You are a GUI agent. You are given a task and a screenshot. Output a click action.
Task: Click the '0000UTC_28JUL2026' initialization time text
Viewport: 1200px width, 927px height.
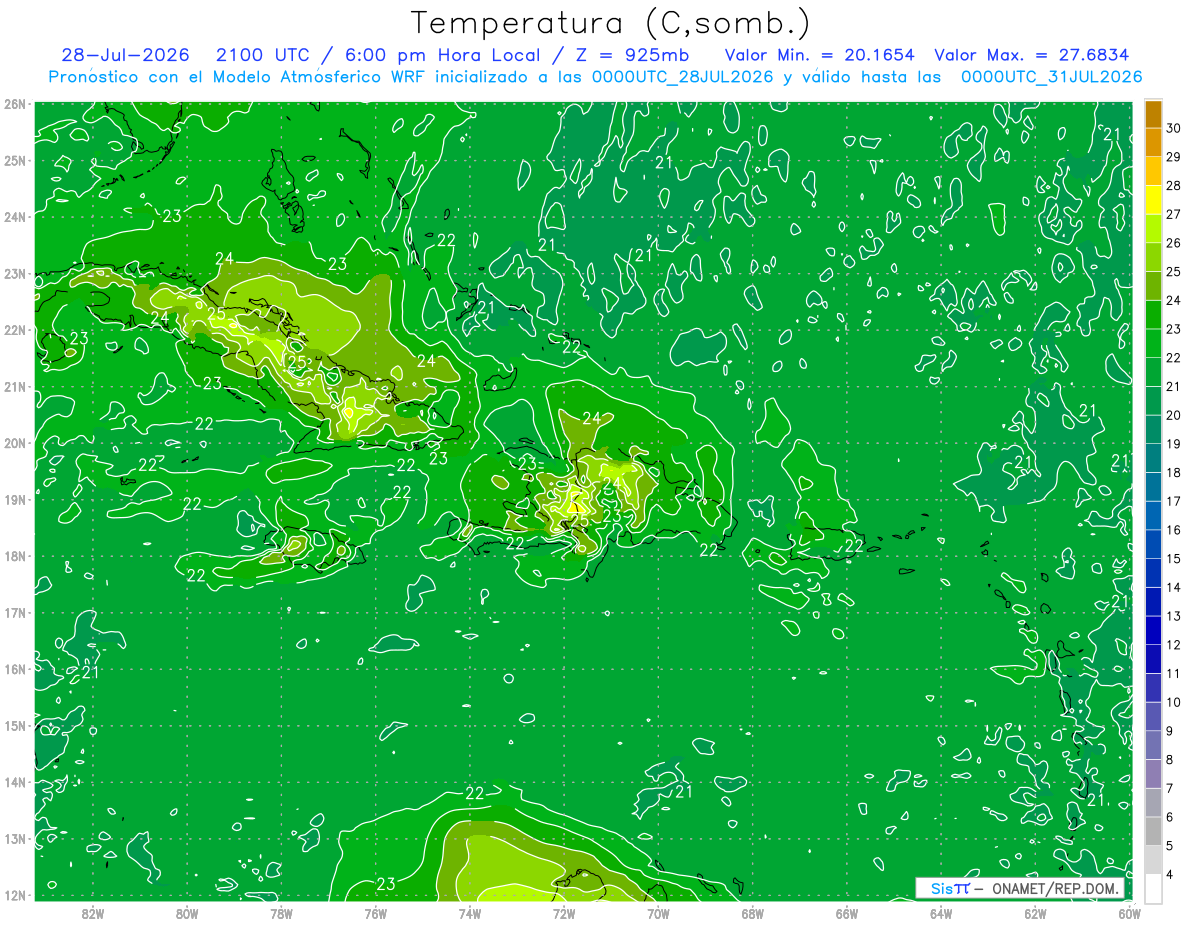pyautogui.click(x=683, y=76)
